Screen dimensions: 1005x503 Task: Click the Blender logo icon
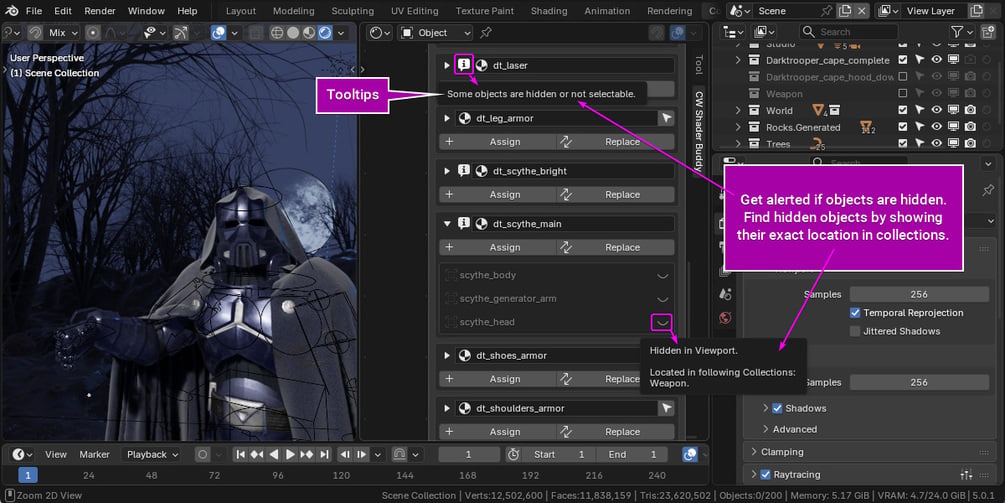point(12,11)
